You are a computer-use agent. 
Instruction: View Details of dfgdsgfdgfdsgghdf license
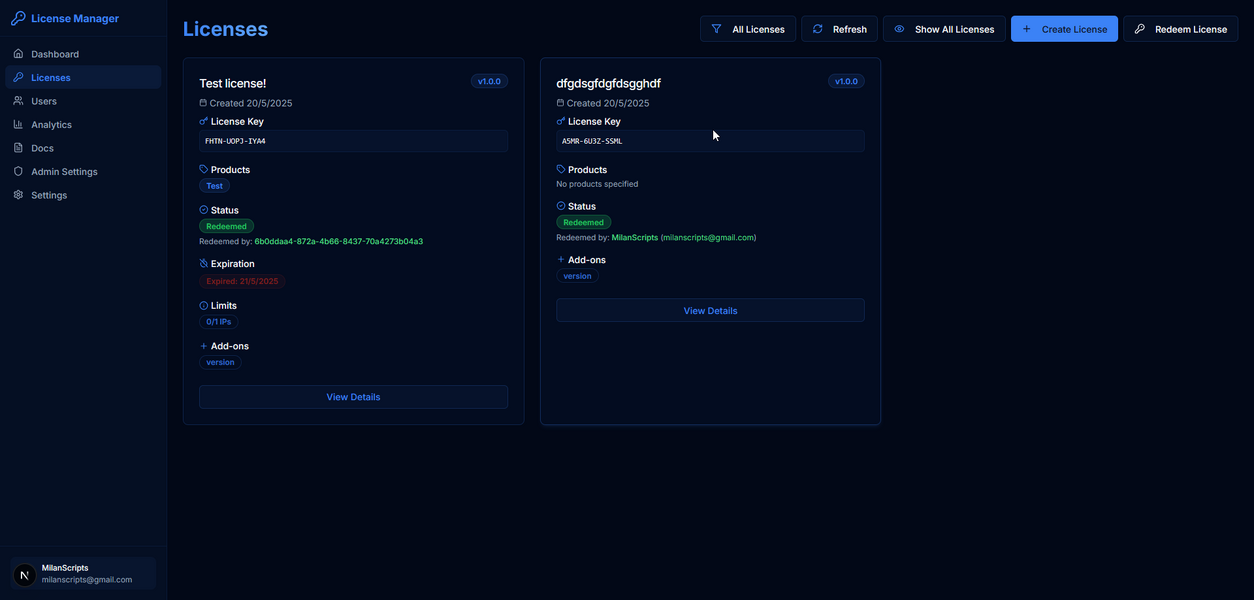(710, 311)
